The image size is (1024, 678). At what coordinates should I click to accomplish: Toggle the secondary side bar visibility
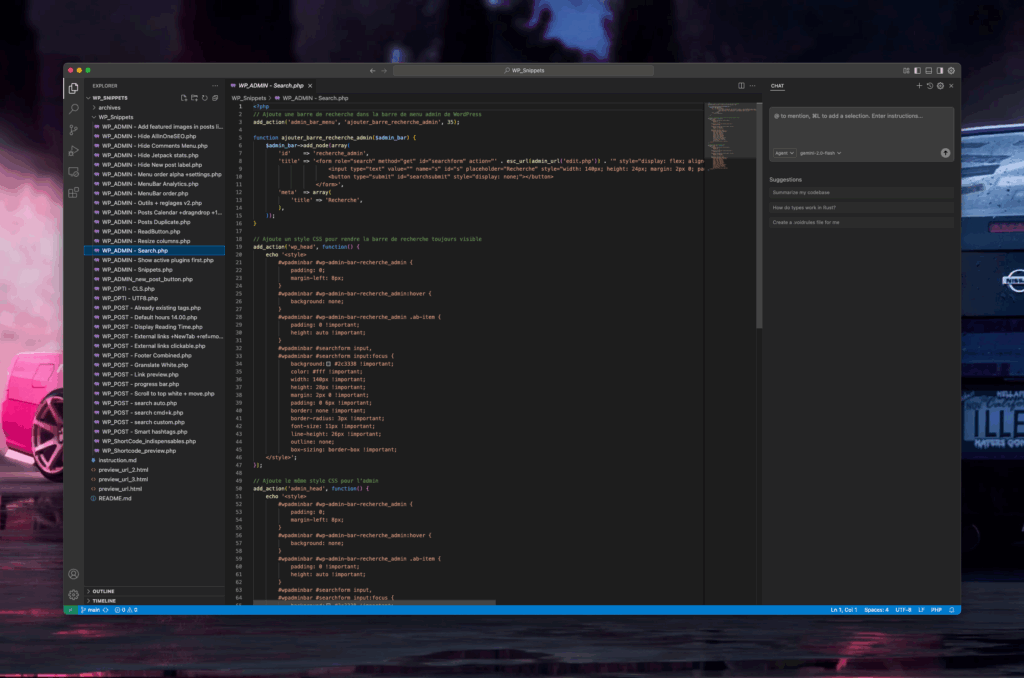coord(940,71)
